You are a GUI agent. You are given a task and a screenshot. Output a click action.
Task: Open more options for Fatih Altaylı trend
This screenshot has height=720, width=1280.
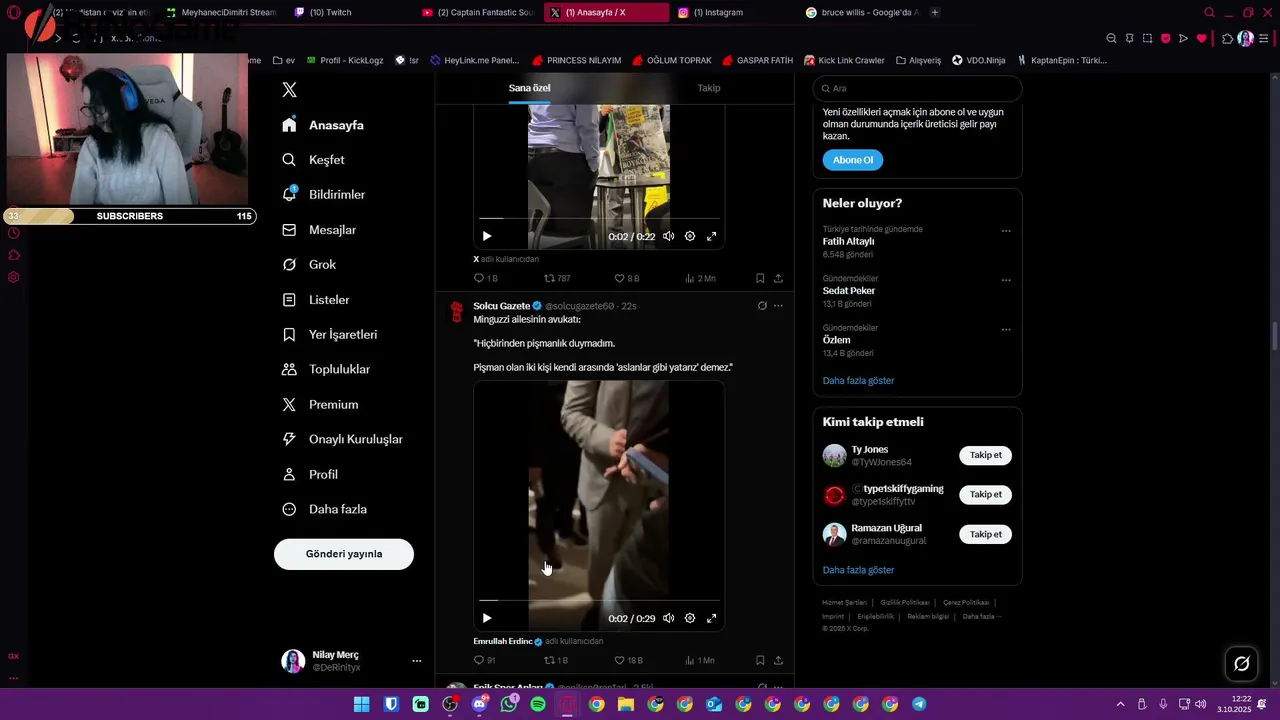(x=1006, y=231)
